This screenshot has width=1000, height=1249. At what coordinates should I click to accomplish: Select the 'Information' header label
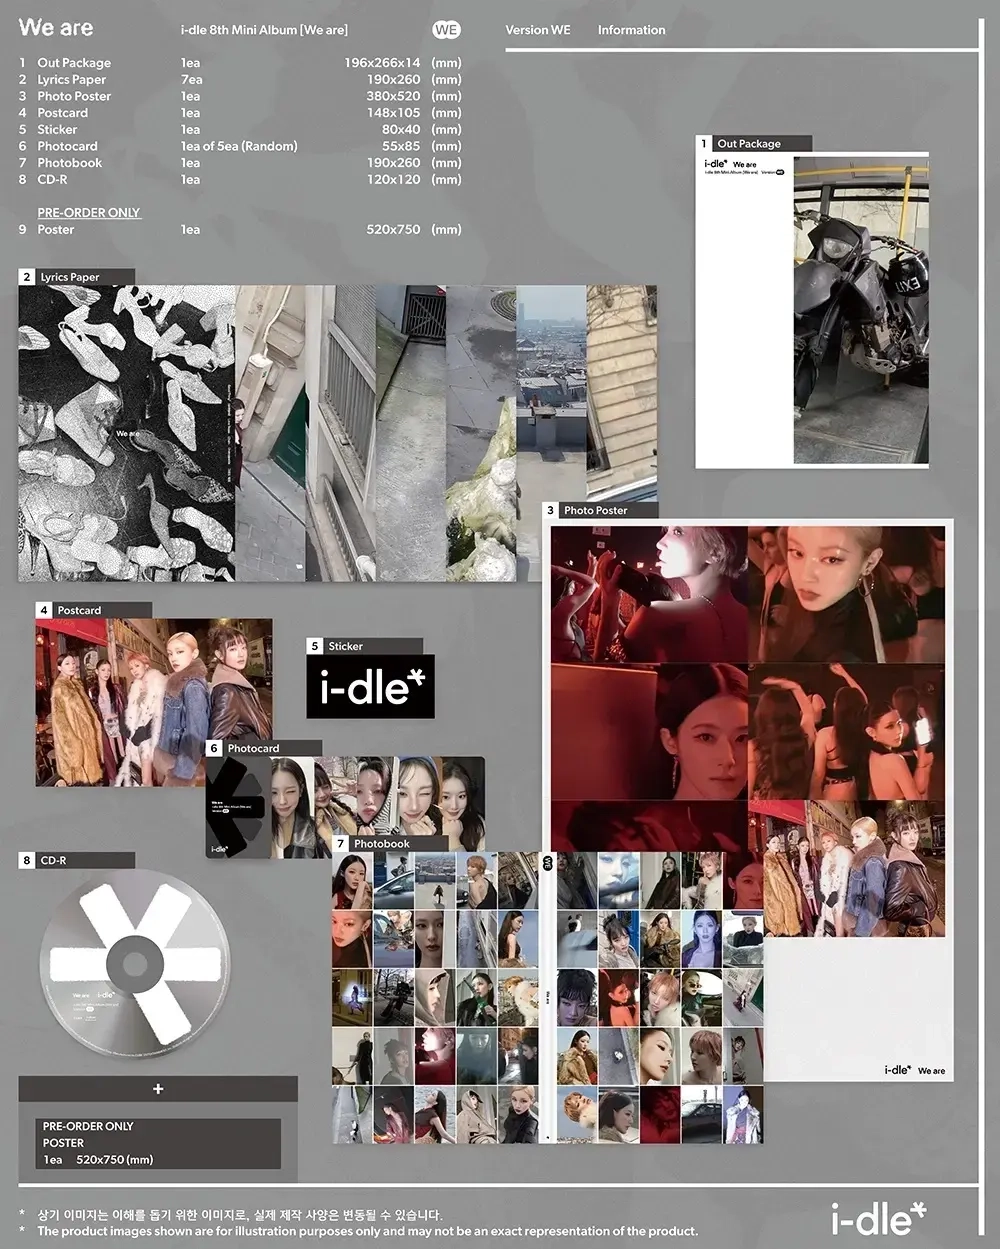(x=631, y=30)
